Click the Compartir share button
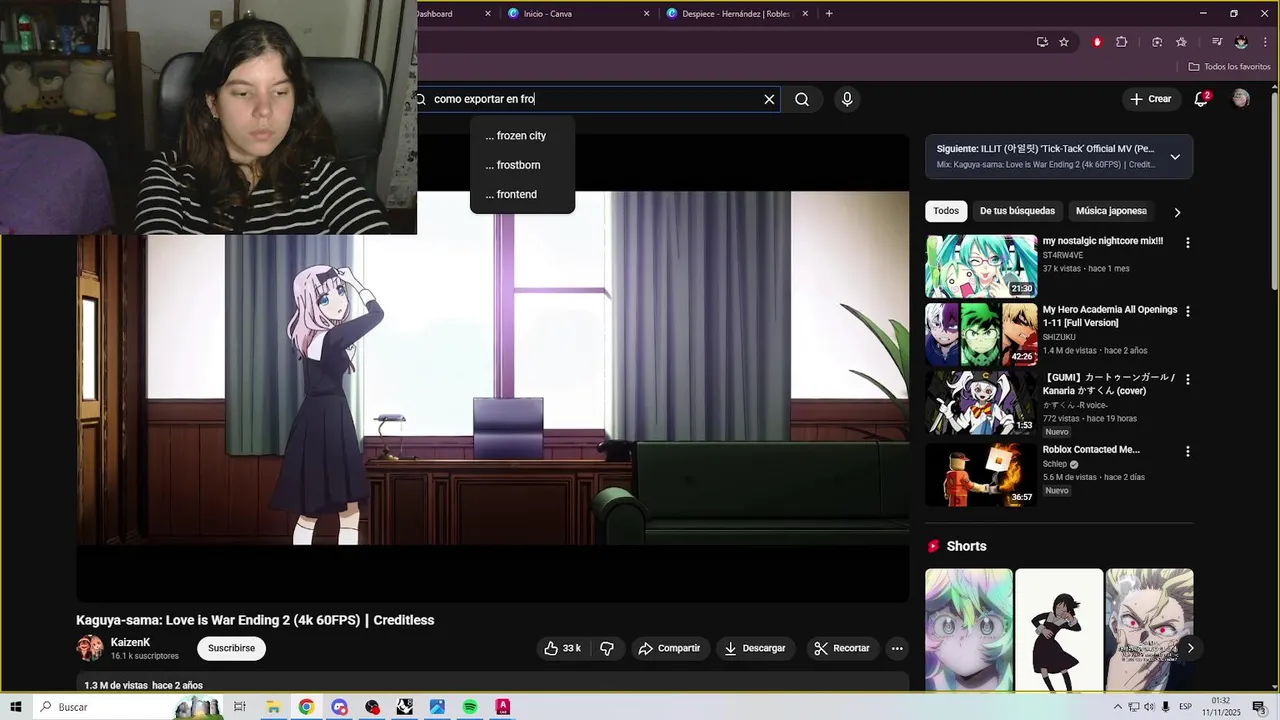1280x720 pixels. tap(669, 648)
